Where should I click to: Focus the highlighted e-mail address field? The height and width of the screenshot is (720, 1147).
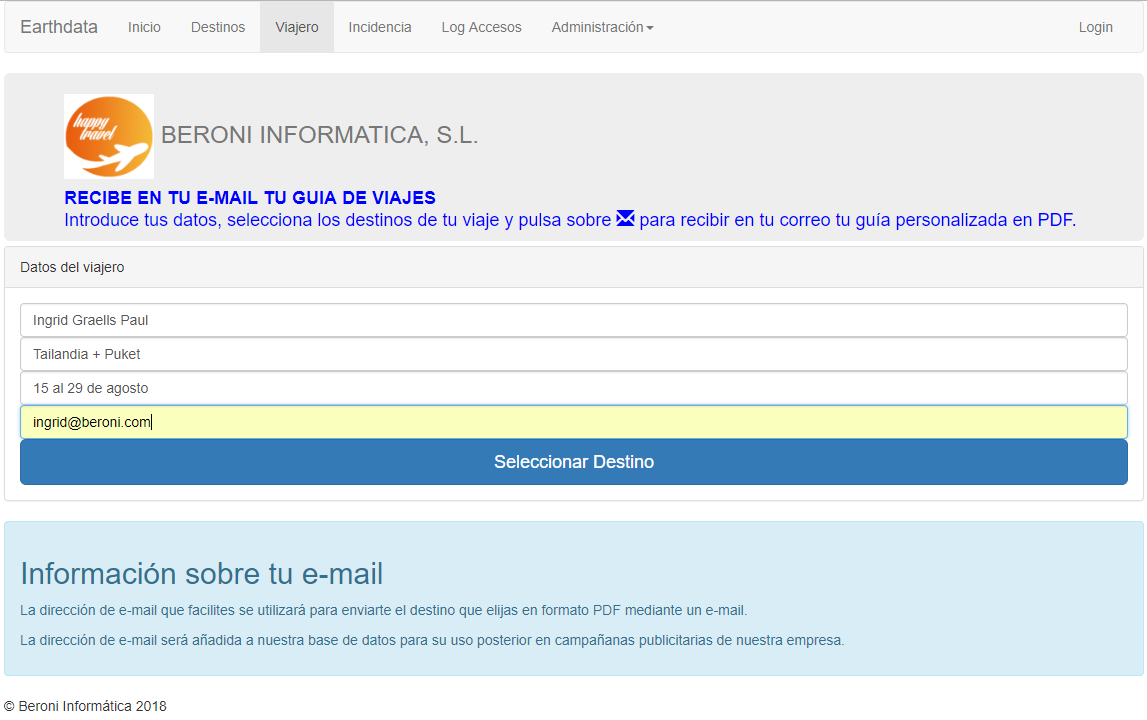(573, 421)
